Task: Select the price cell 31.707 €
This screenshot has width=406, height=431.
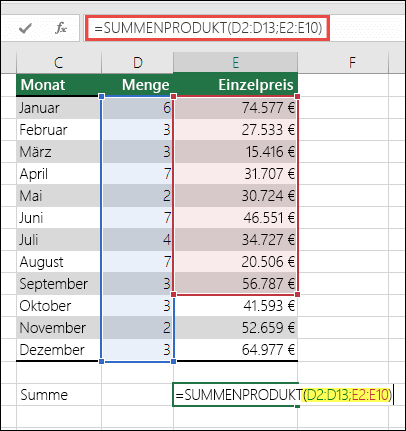Action: 235,174
